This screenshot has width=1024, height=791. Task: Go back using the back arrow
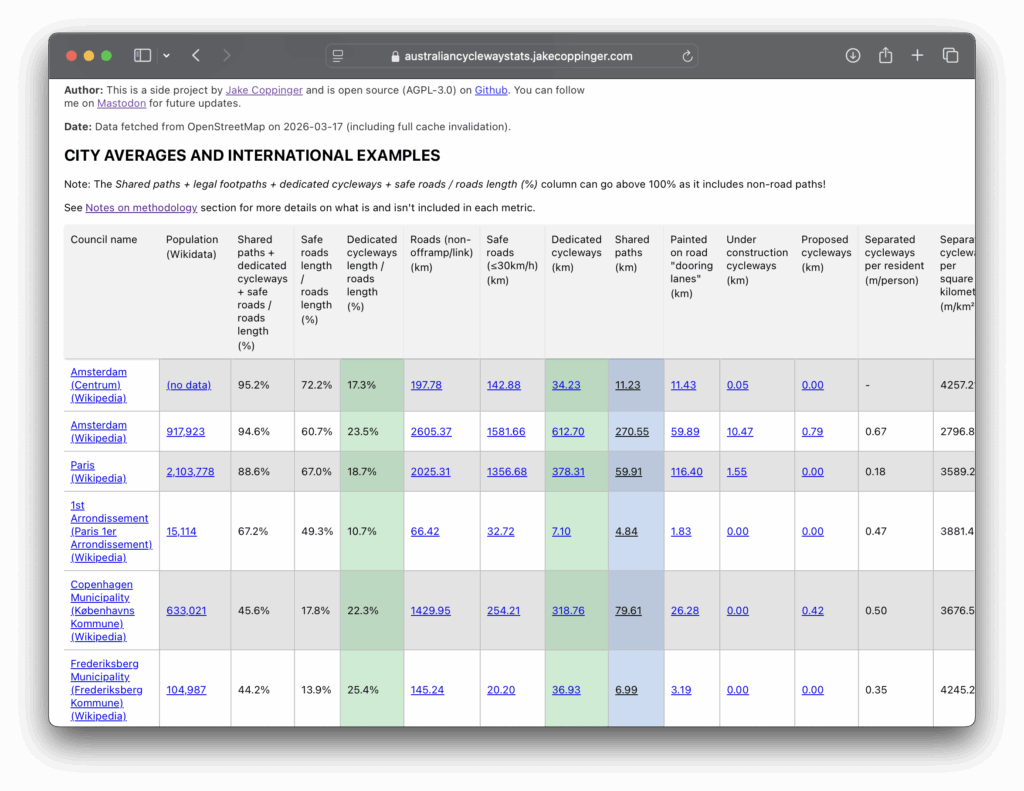pyautogui.click(x=196, y=56)
